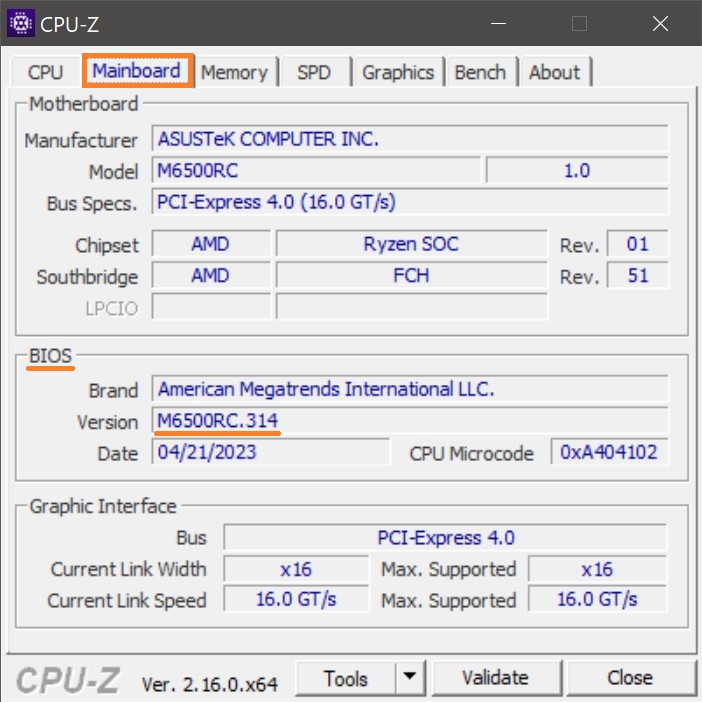This screenshot has width=702, height=702.
Task: Click the CPU-Z app icon in title bar
Action: pyautogui.click(x=21, y=24)
